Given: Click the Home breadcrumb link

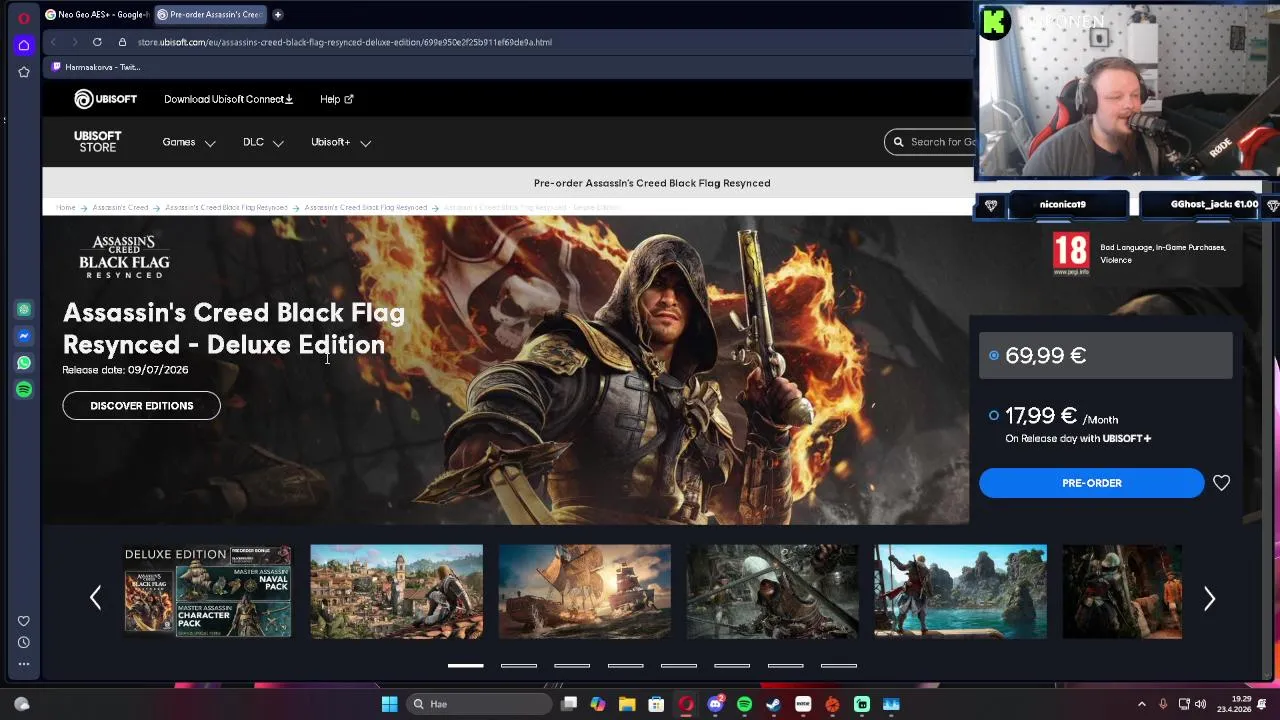Looking at the screenshot, I should 66,207.
